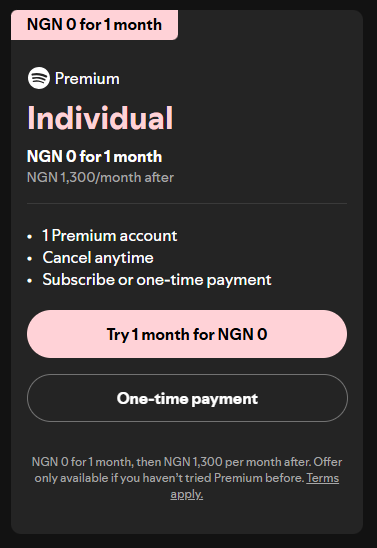Click the Cancel anytime feature text

click(x=98, y=258)
